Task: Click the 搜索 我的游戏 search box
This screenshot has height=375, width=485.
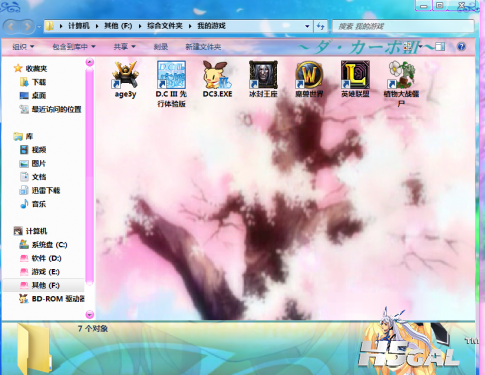Action: coord(403,26)
